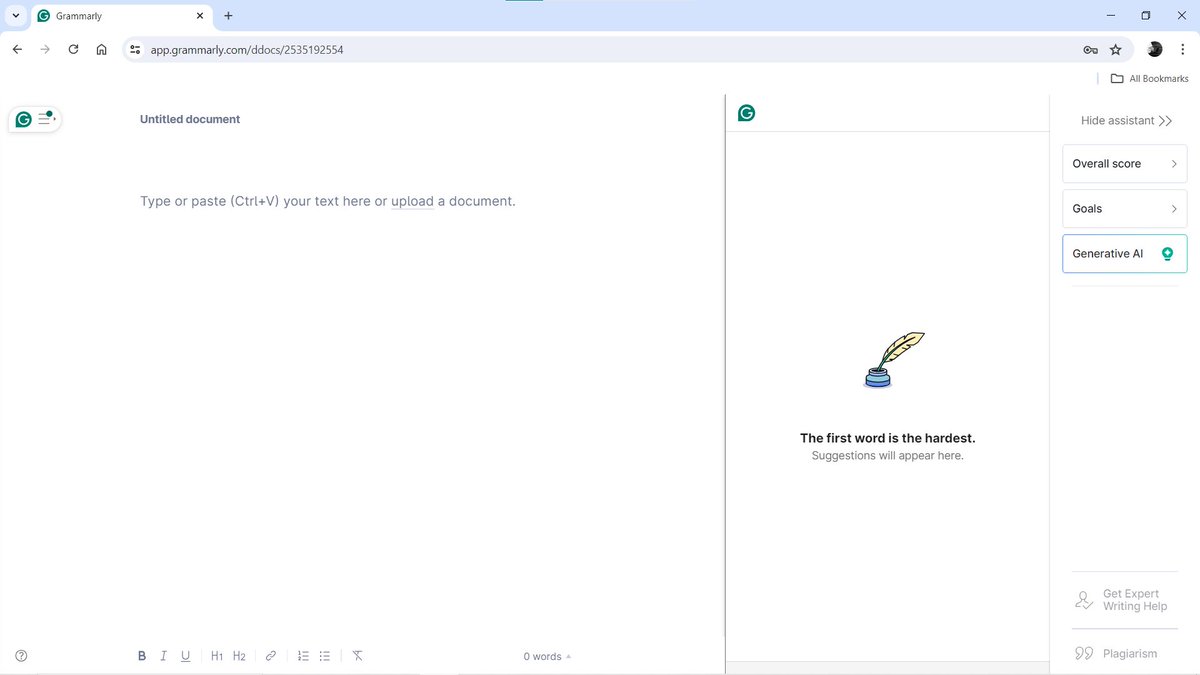Go back with the browser back arrow

point(17,49)
